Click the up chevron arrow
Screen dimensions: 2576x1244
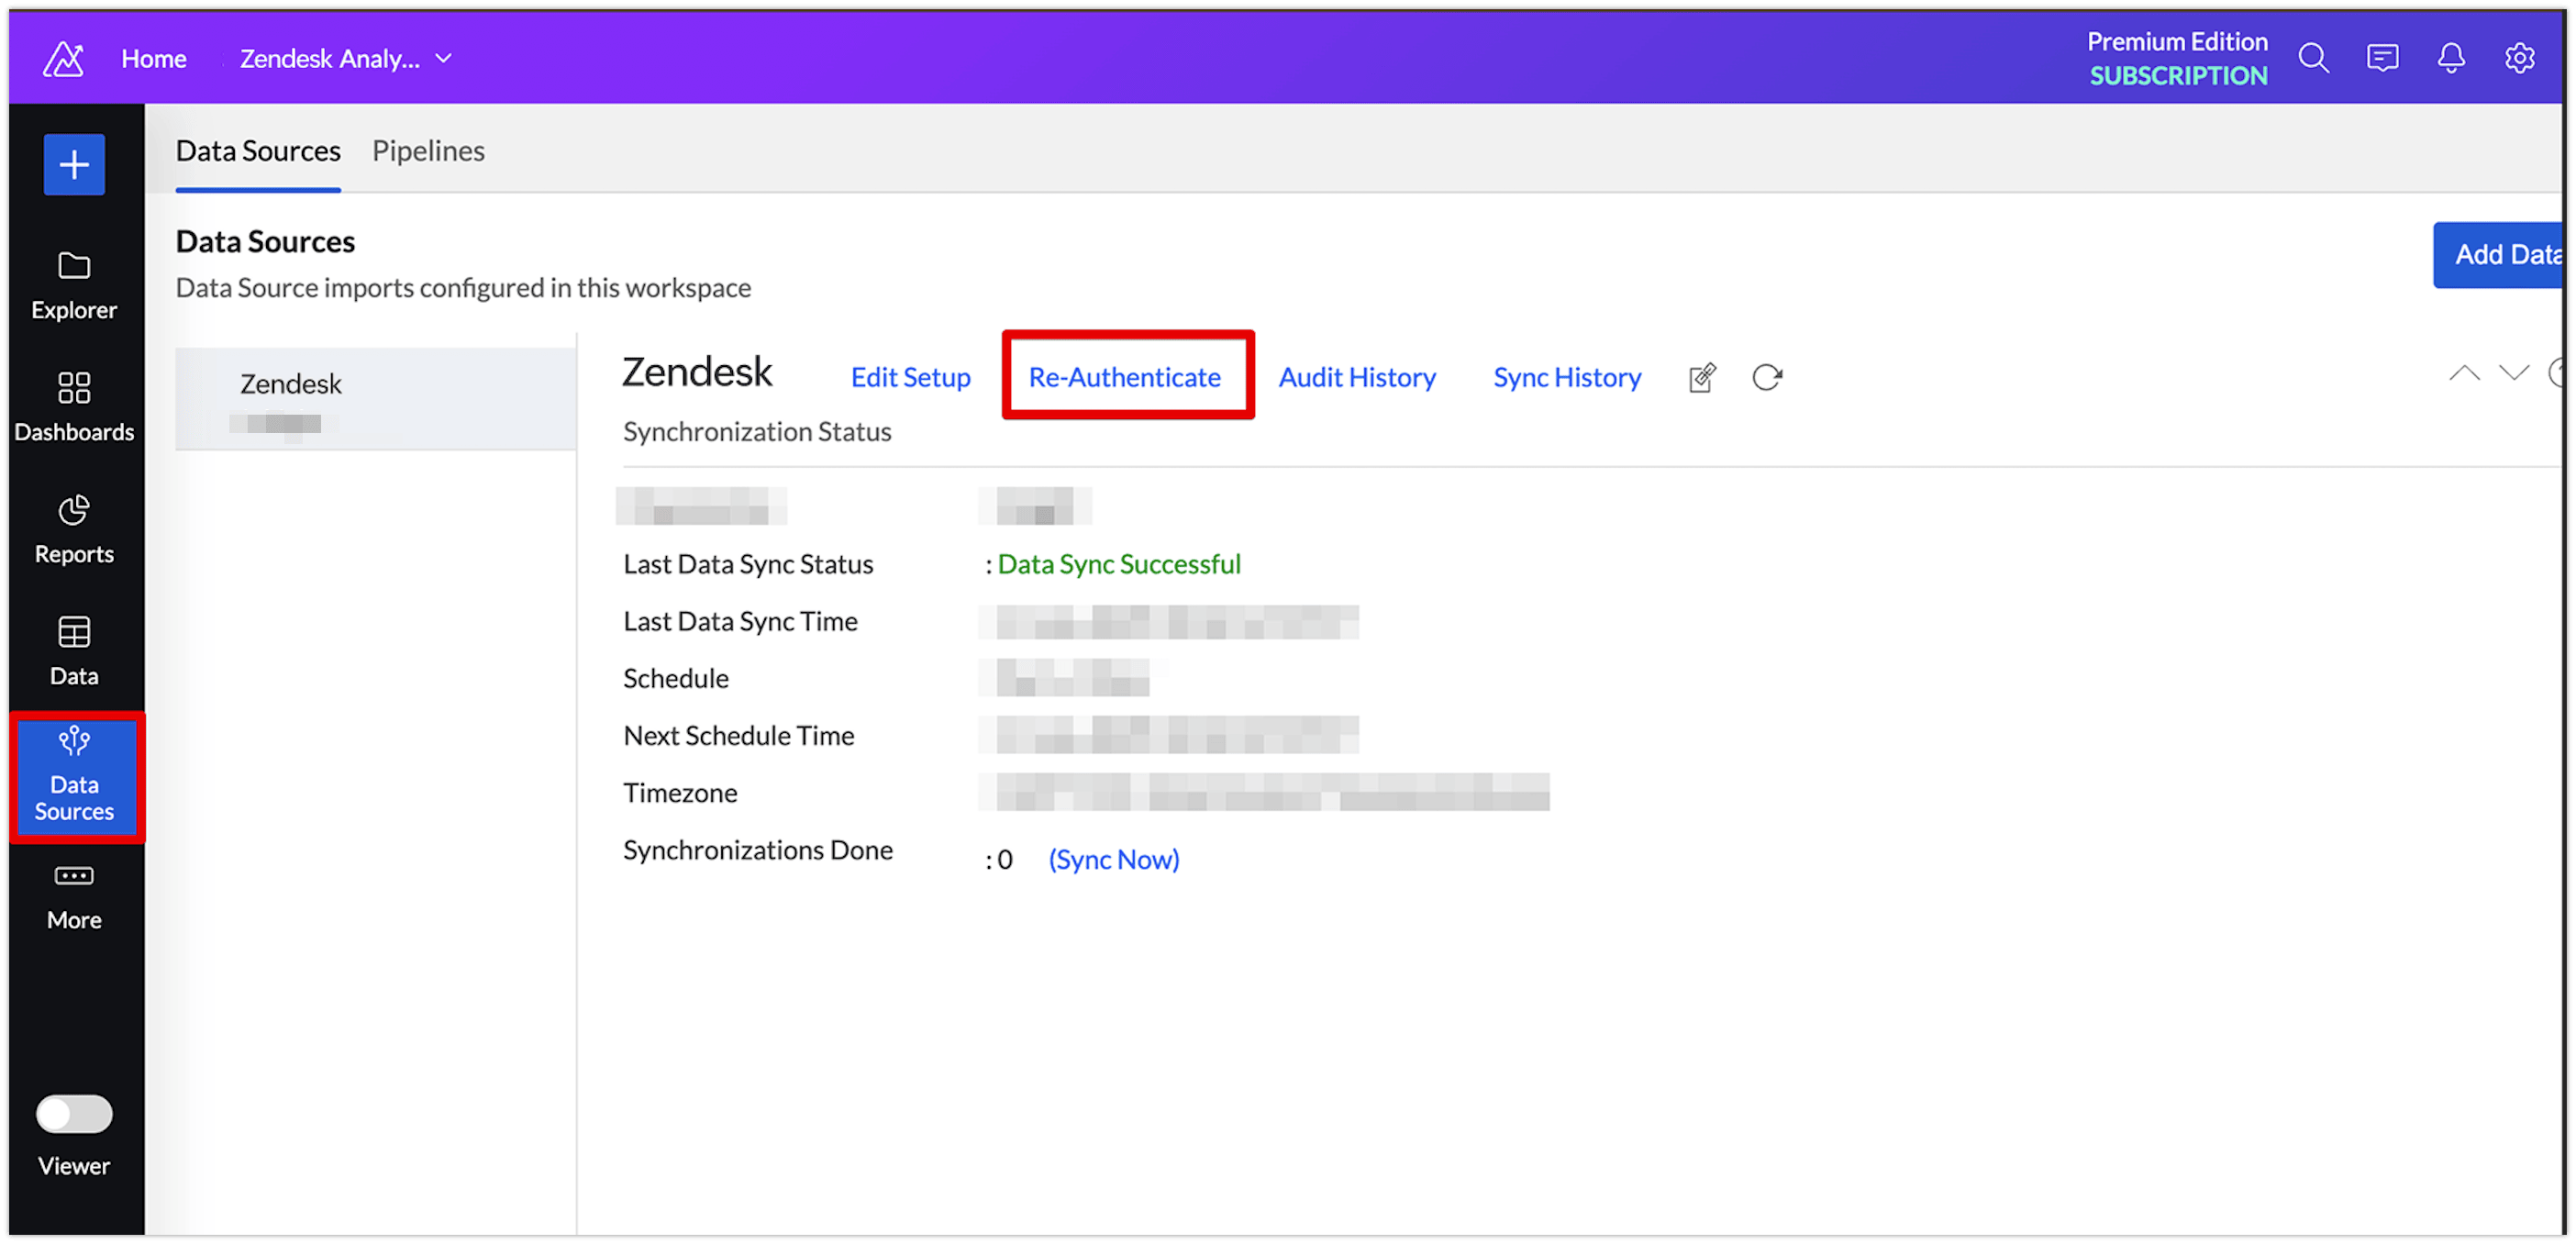pyautogui.click(x=2464, y=373)
